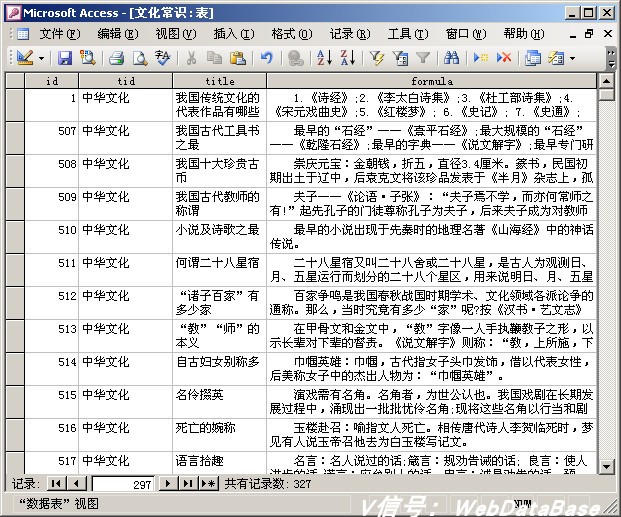Select the title column header

220,81
